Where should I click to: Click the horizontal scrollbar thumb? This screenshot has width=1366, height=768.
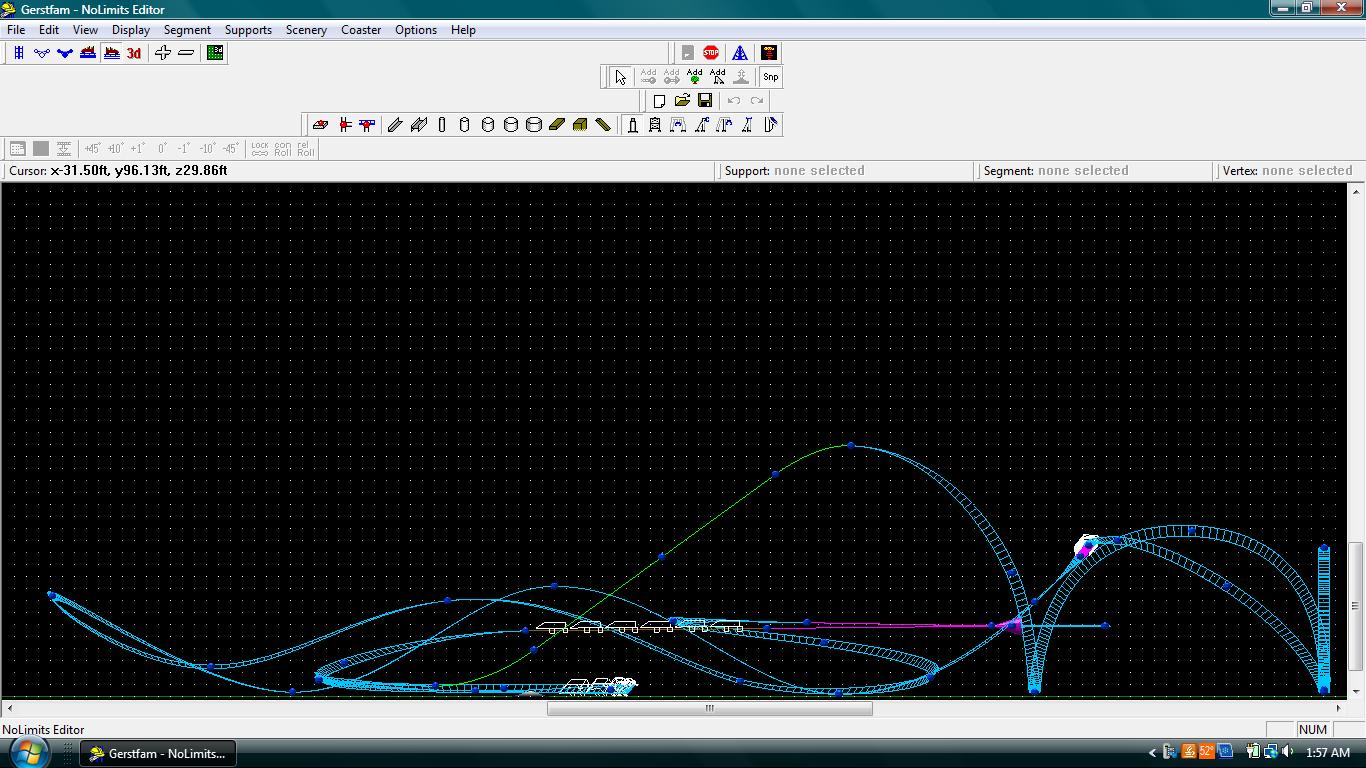(x=710, y=708)
